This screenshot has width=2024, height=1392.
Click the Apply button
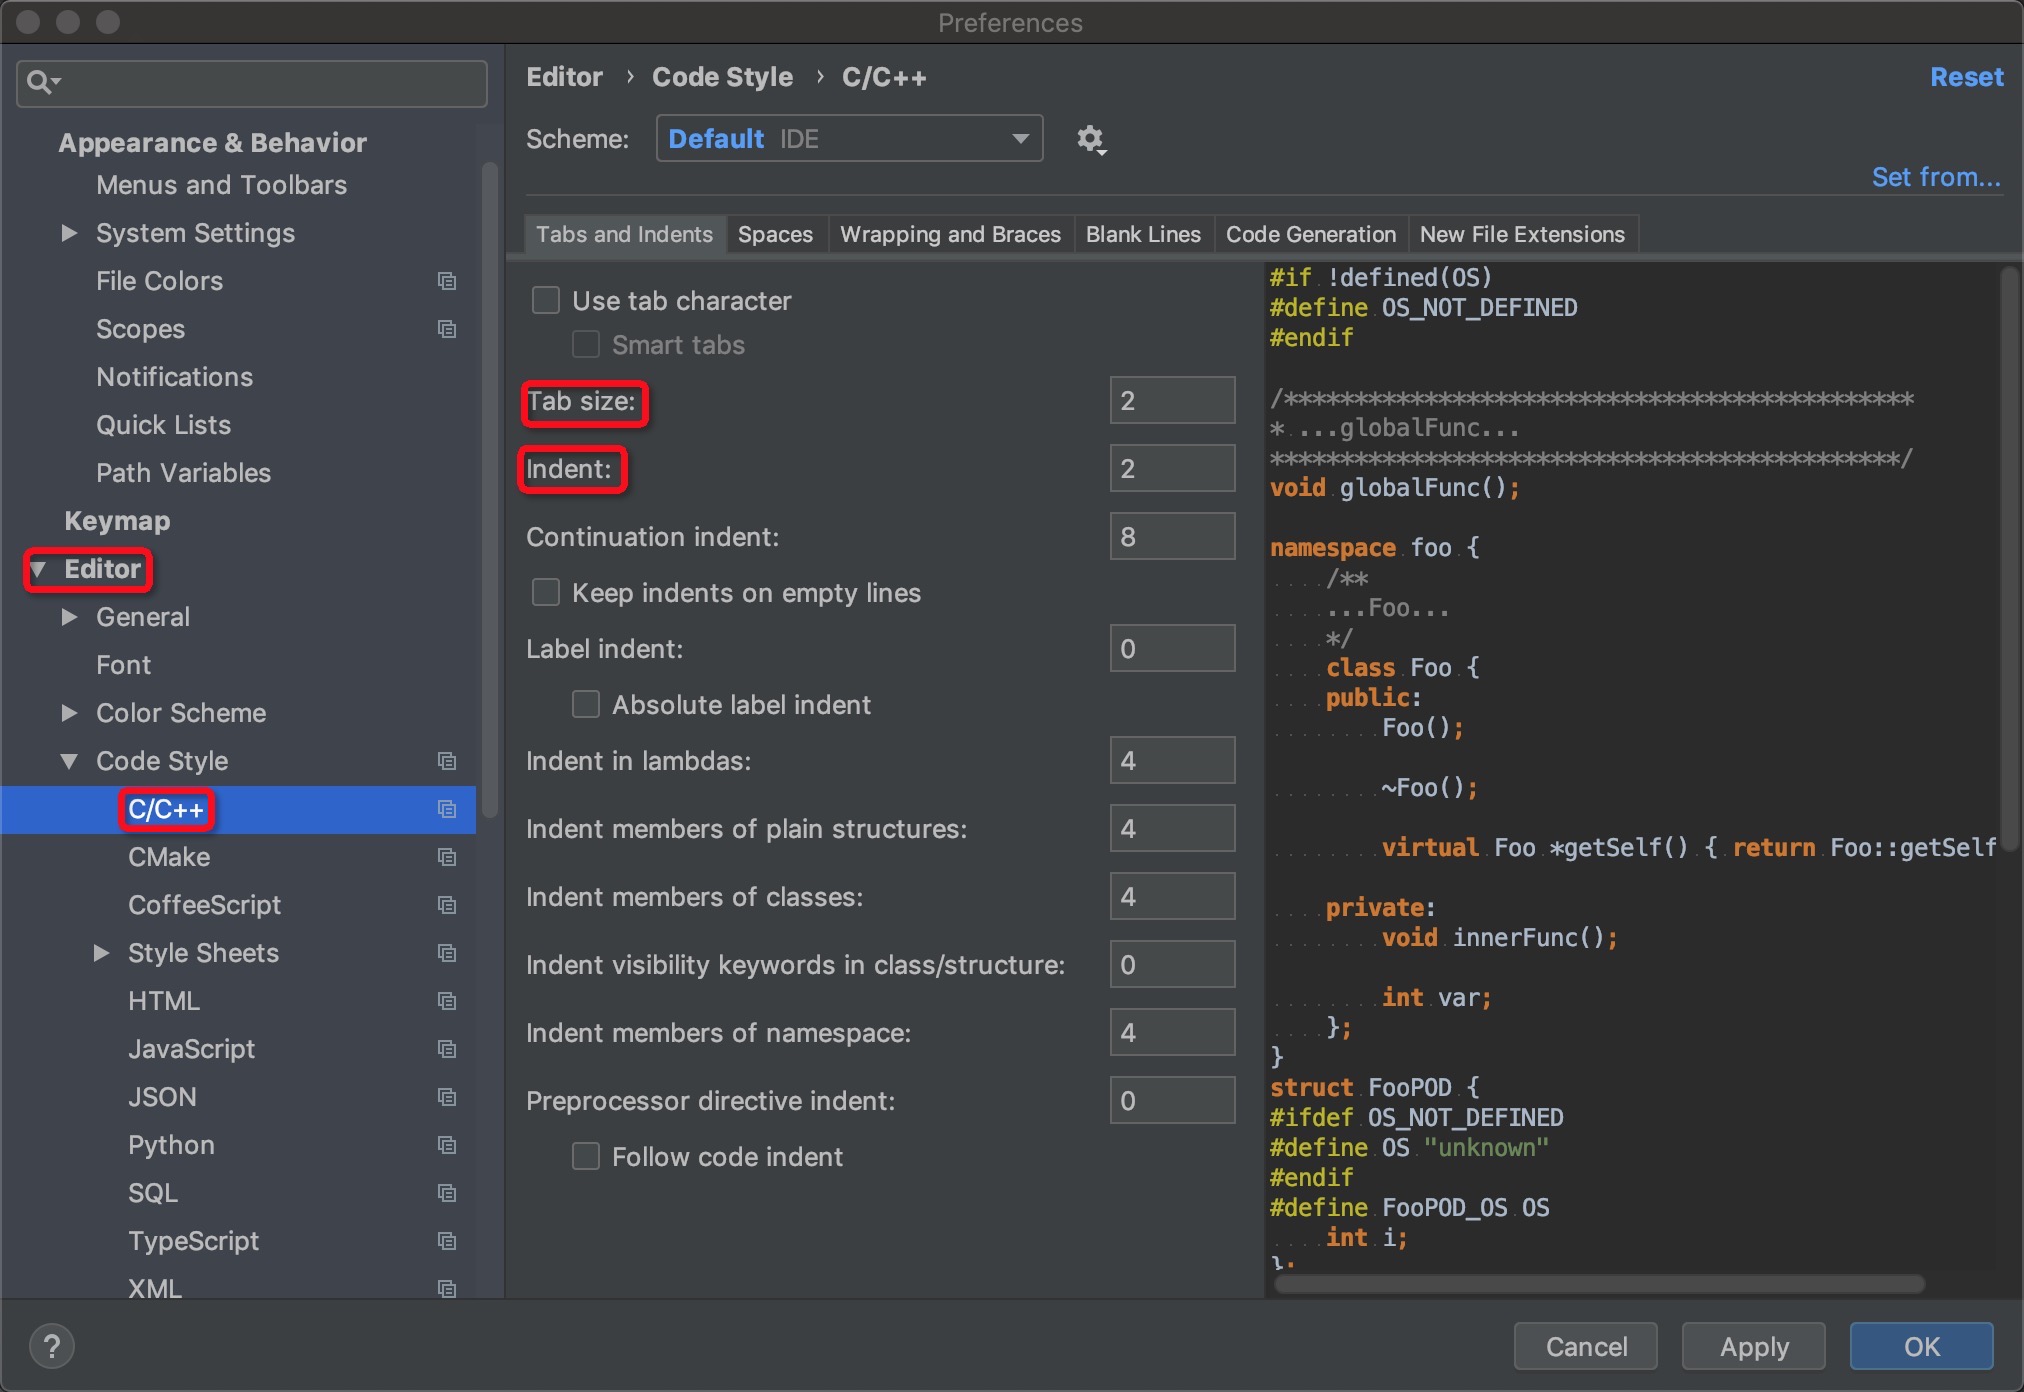1754,1346
